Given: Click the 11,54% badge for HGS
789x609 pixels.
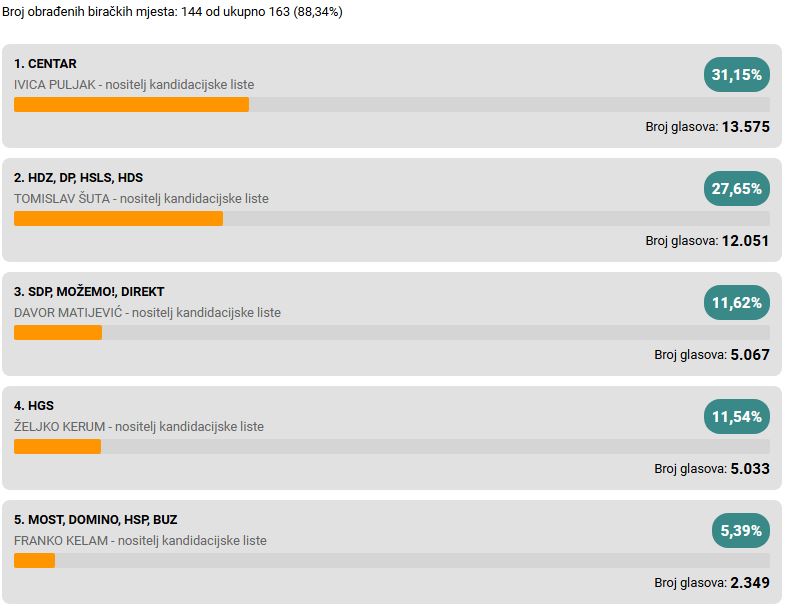Looking at the screenshot, I should (x=737, y=417).
